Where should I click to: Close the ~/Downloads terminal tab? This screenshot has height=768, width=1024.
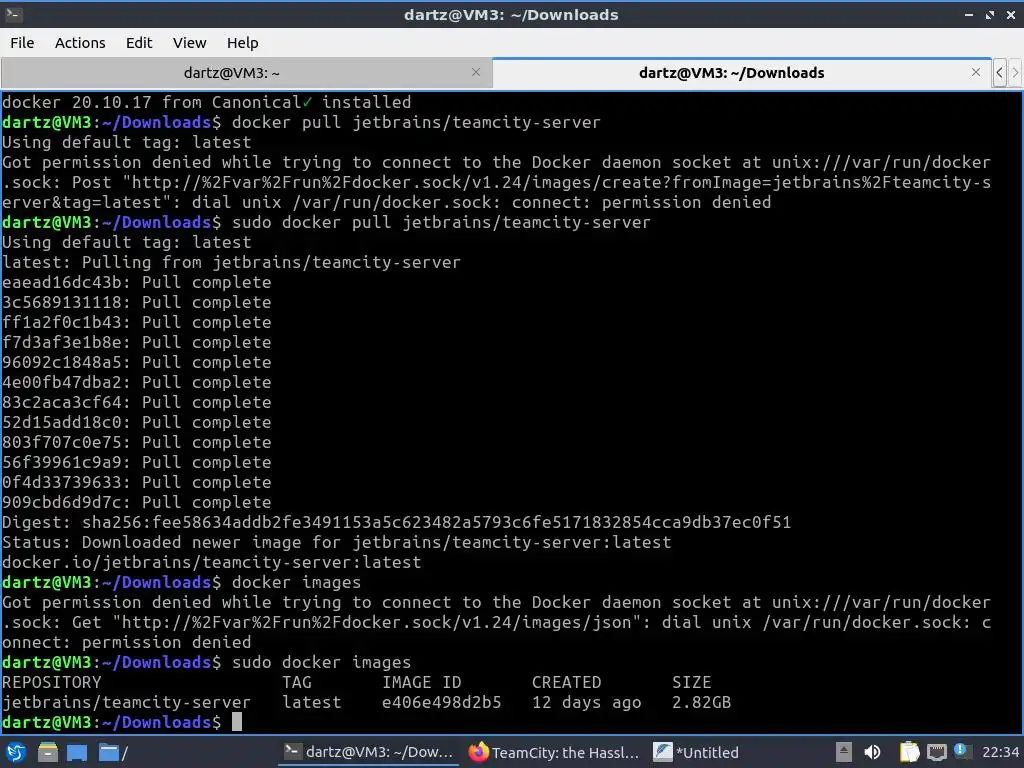(976, 72)
